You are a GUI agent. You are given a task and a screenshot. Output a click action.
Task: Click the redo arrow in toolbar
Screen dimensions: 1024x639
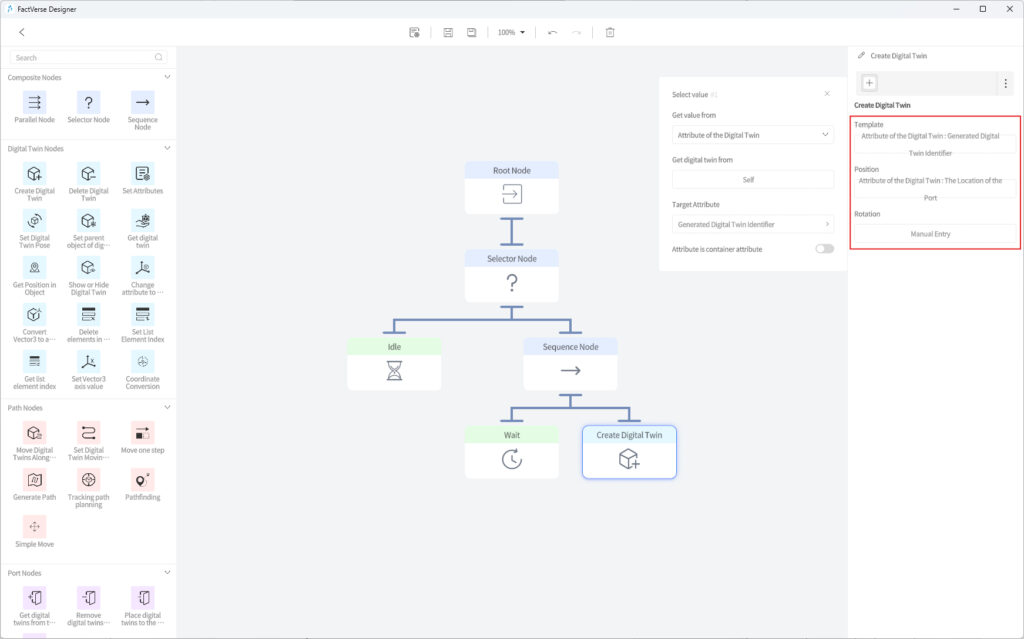click(576, 33)
